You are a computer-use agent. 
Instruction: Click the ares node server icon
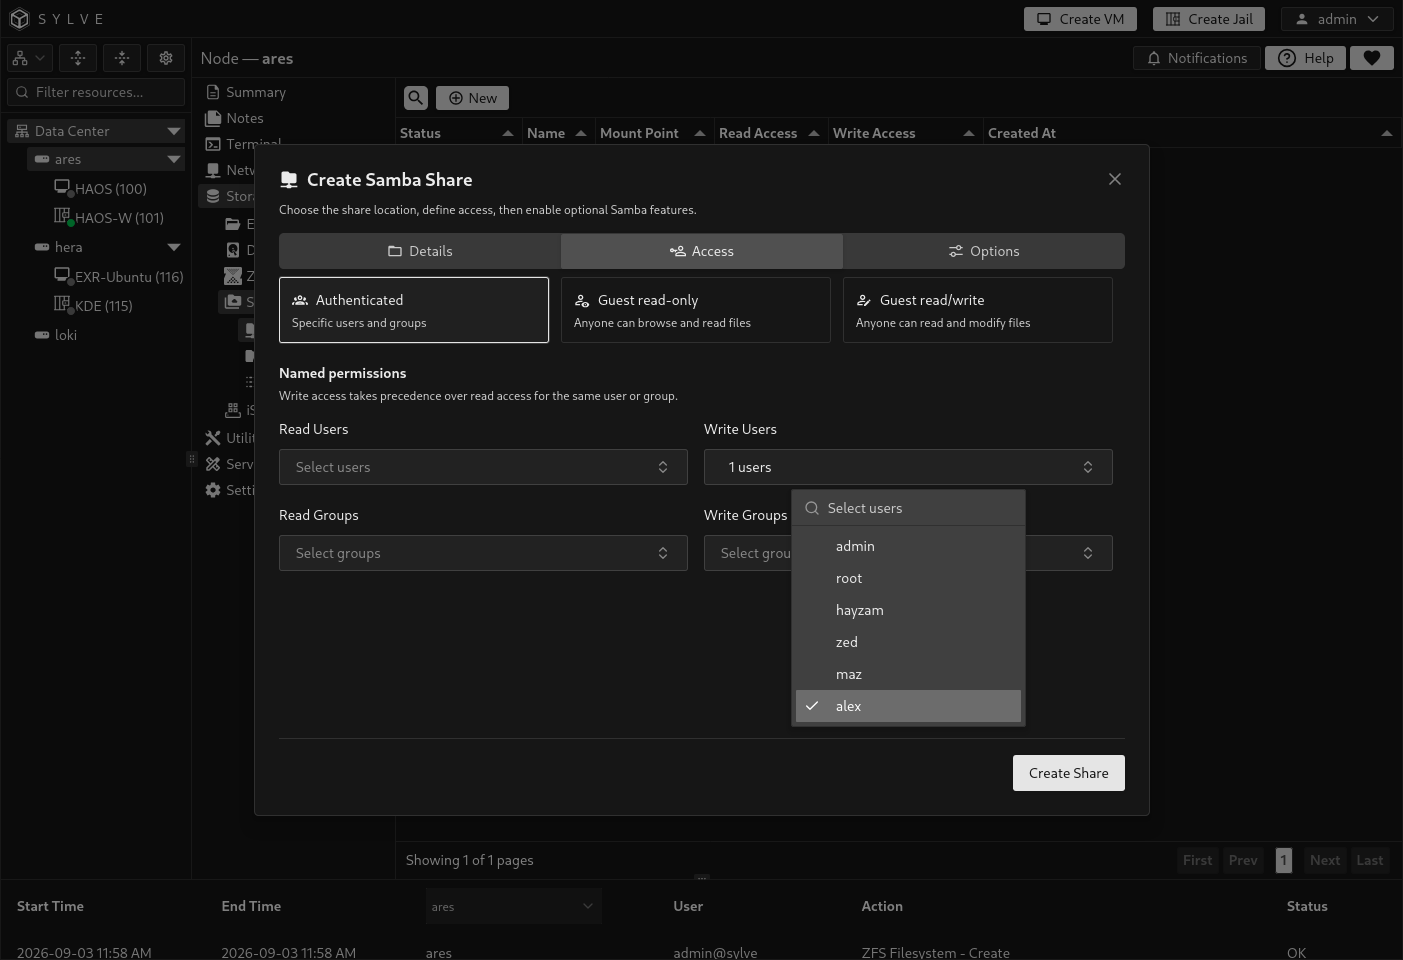[x=42, y=159]
